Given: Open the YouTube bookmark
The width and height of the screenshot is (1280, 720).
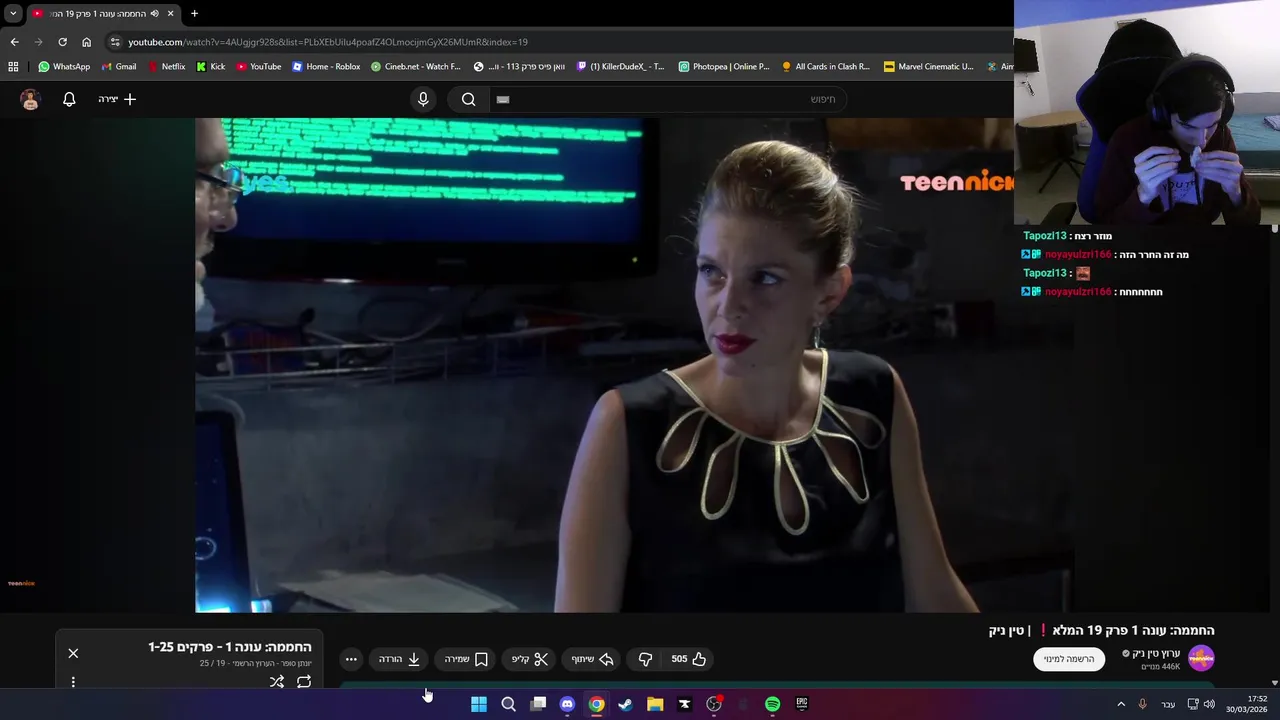Looking at the screenshot, I should coord(259,67).
